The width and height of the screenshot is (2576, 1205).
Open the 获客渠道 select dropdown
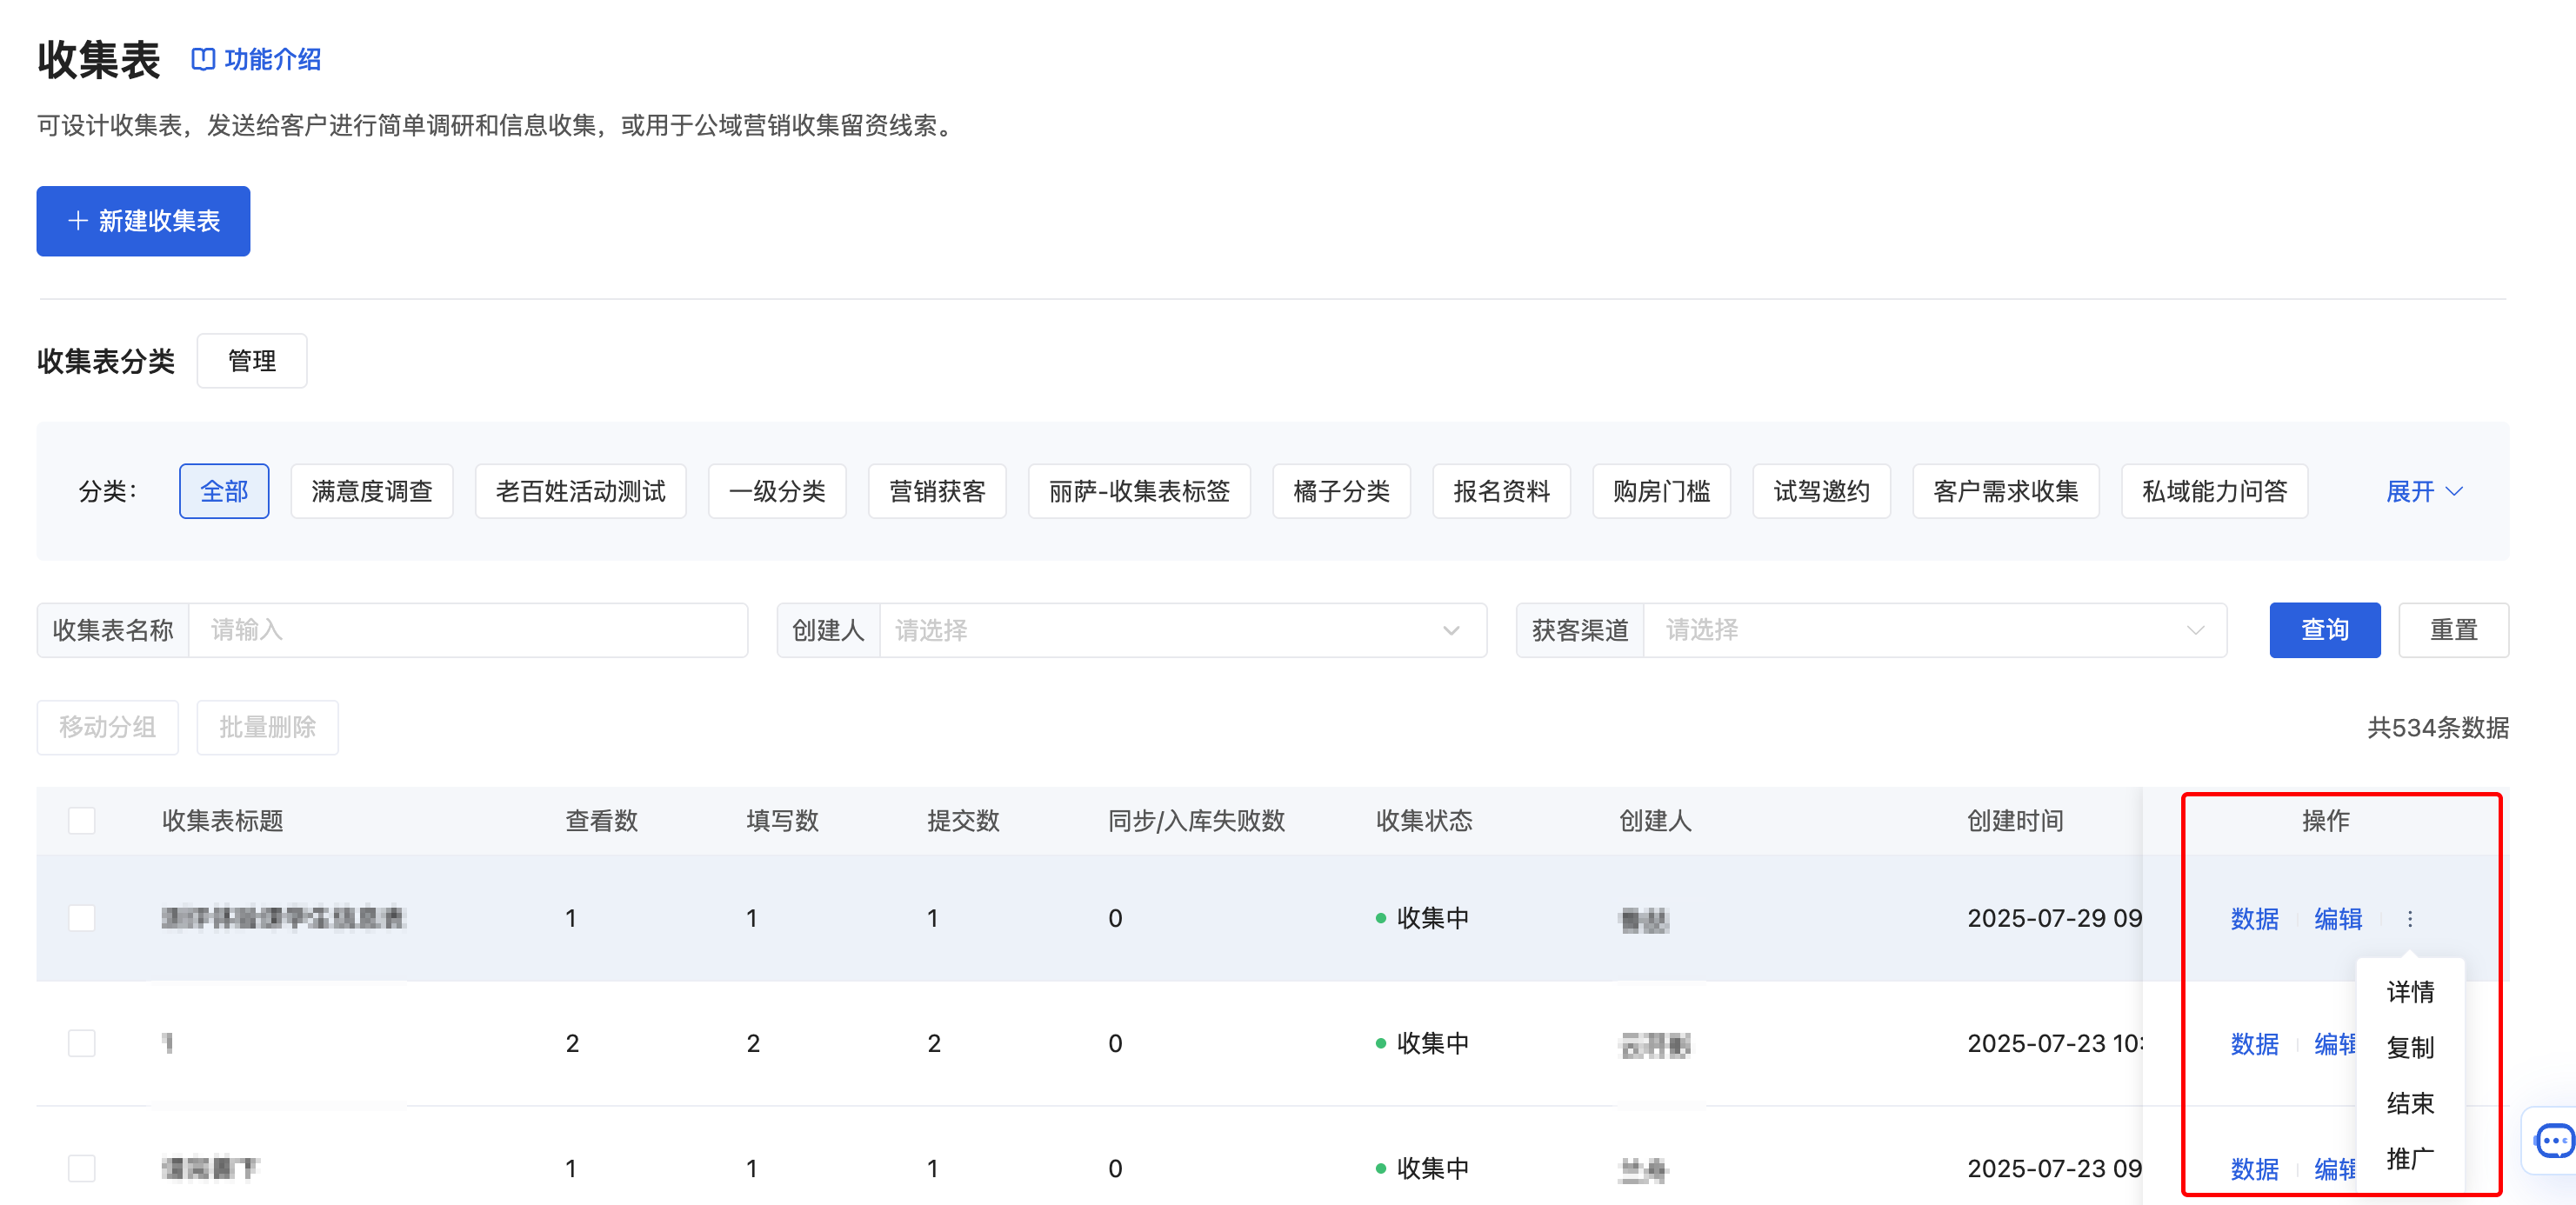(x=1935, y=630)
